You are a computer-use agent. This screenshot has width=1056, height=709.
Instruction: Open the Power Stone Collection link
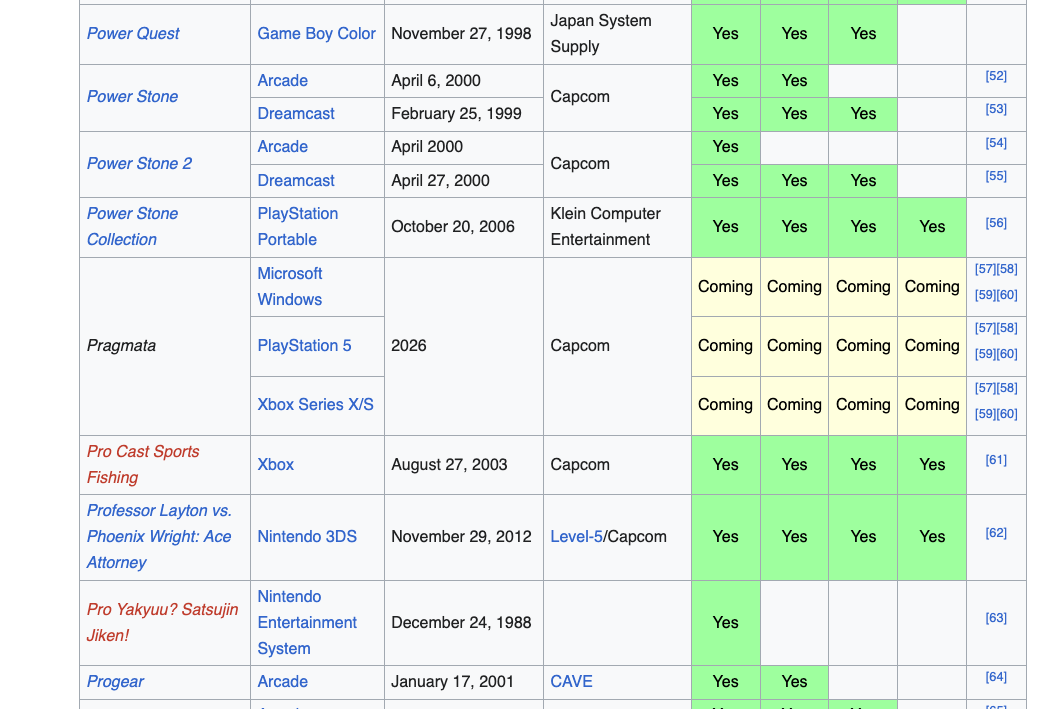(x=132, y=226)
